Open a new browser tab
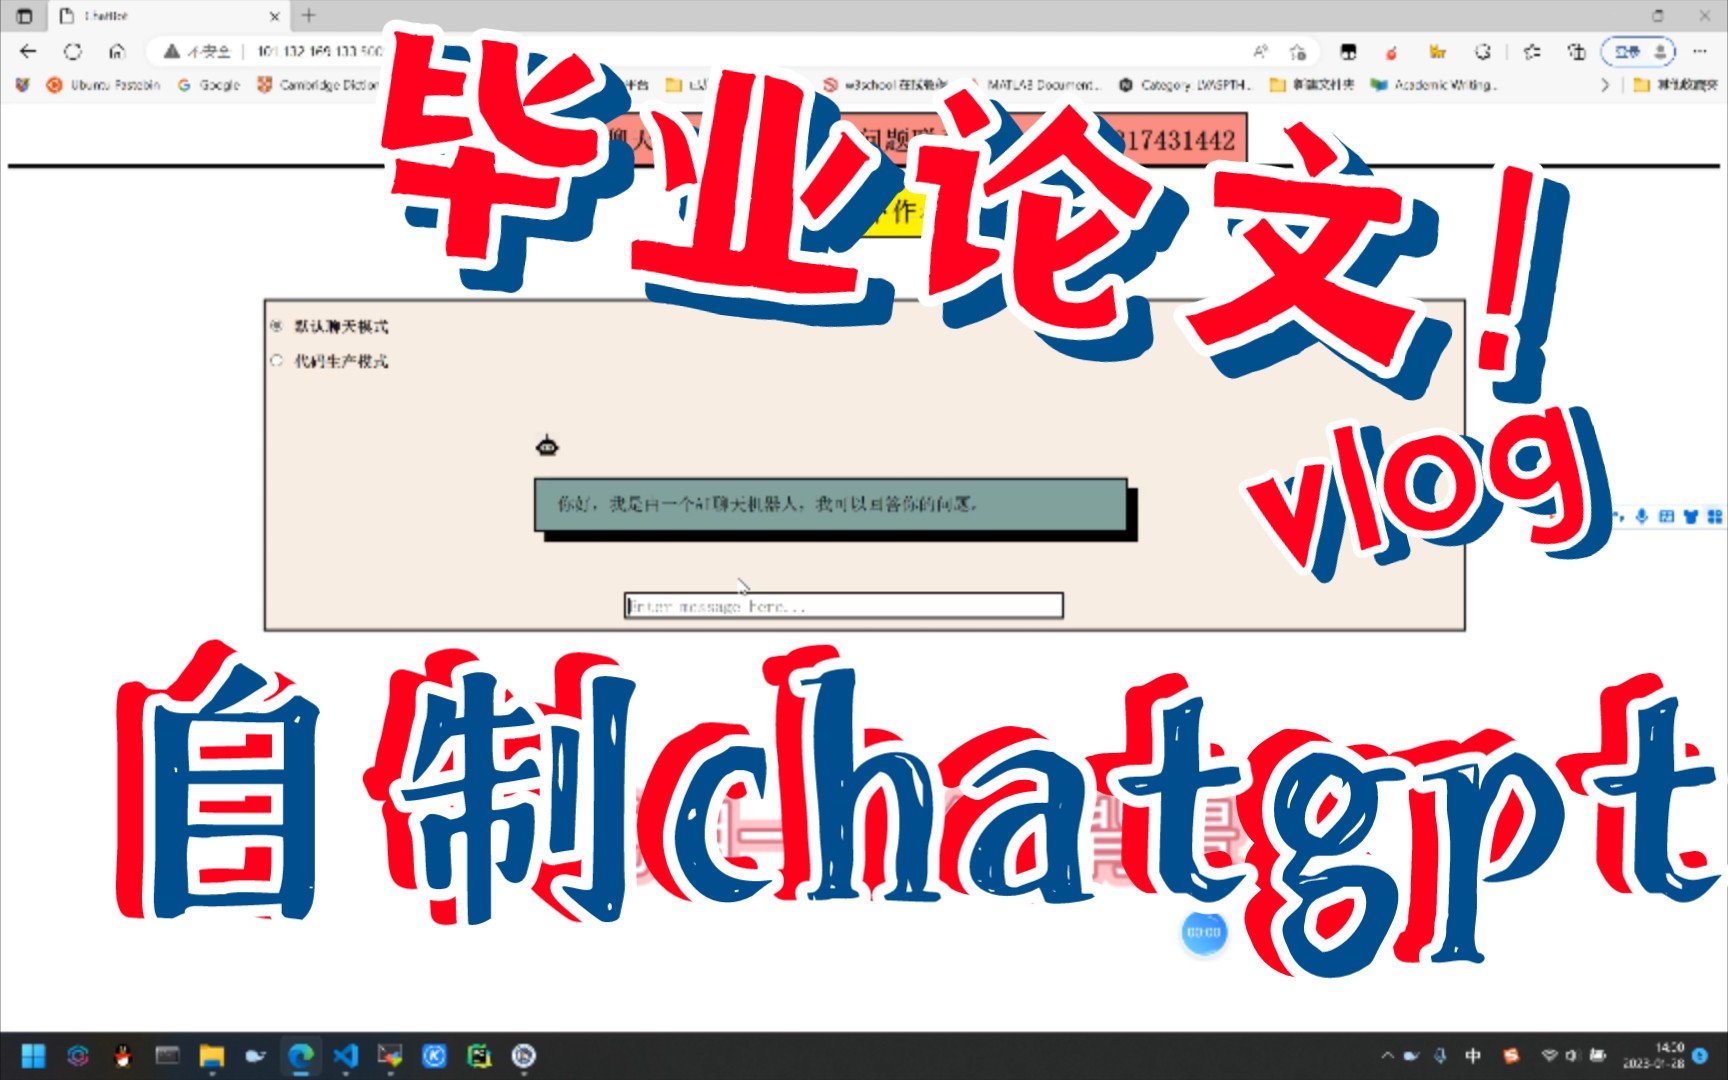This screenshot has width=1728, height=1080. [x=308, y=15]
